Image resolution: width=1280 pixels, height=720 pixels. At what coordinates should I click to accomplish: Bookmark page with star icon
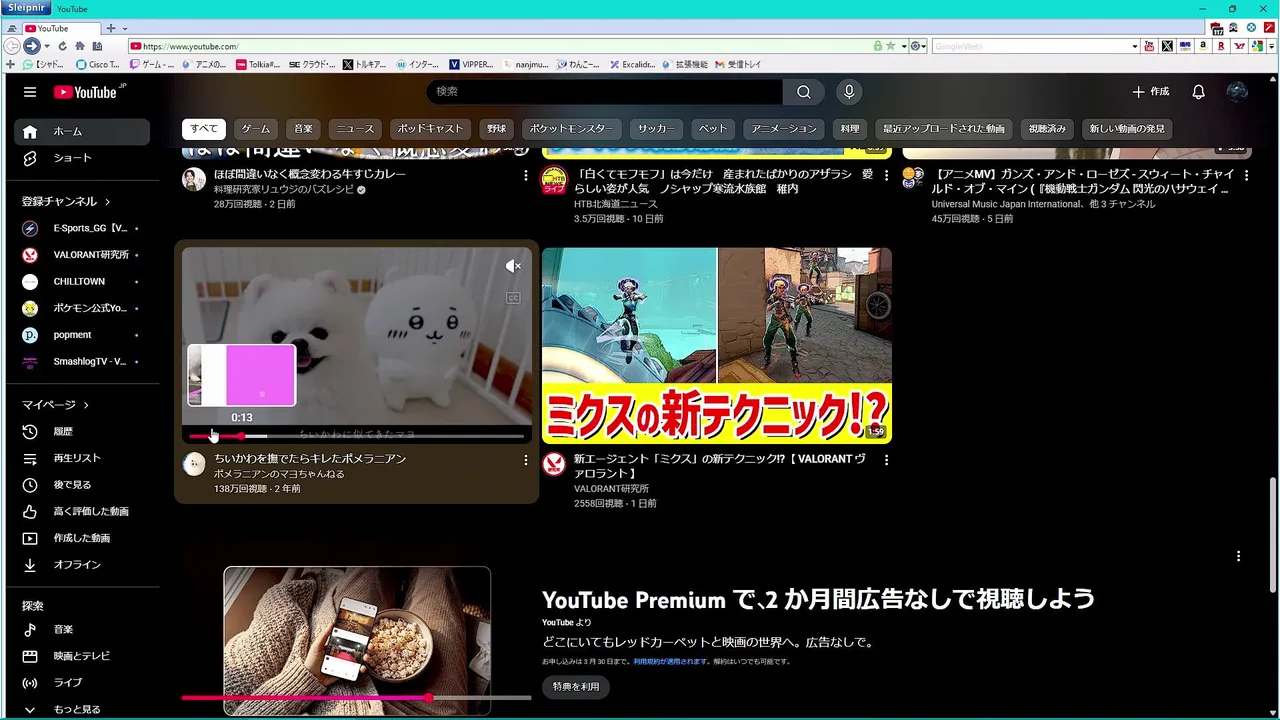click(x=890, y=46)
